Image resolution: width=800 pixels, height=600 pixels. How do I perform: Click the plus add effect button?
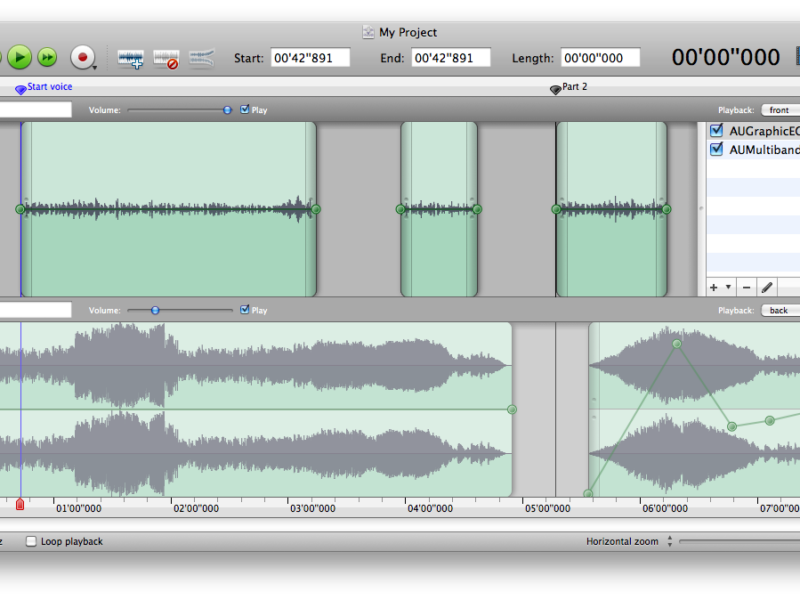[714, 287]
